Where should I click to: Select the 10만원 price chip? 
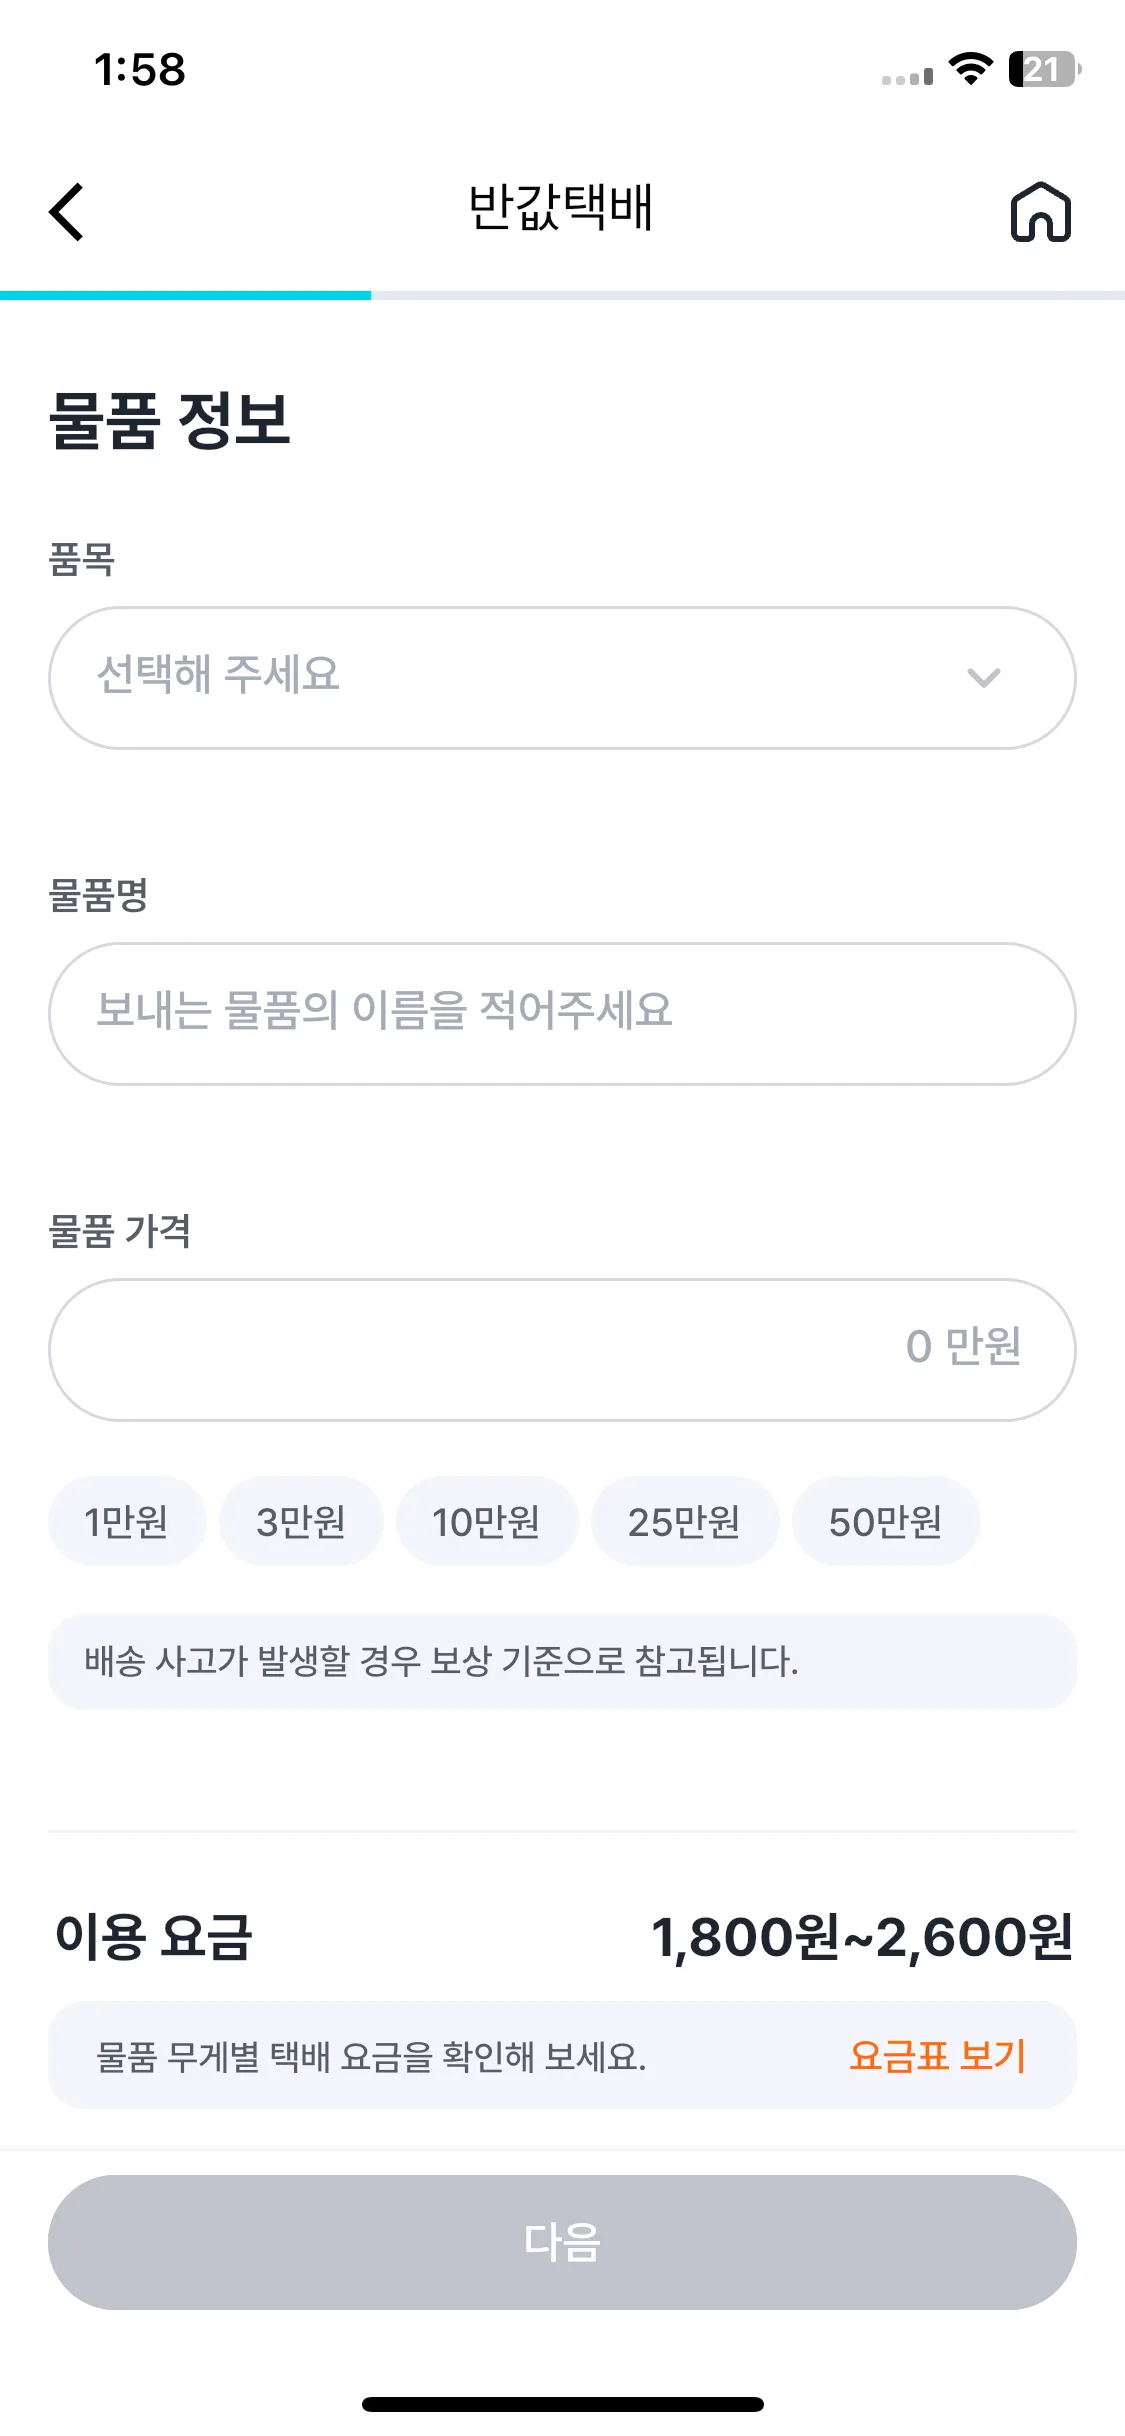486,1521
